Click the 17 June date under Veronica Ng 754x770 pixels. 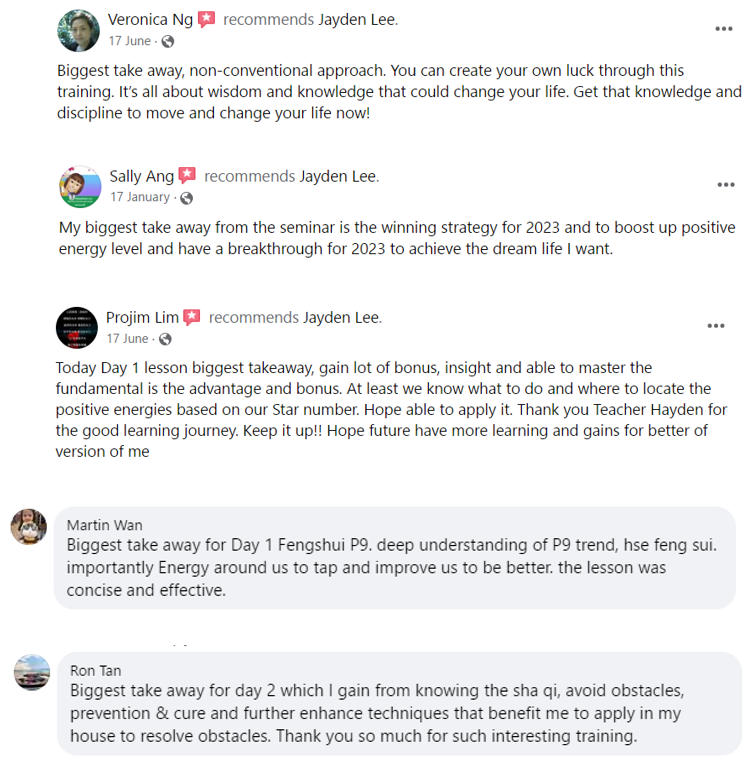tap(130, 41)
